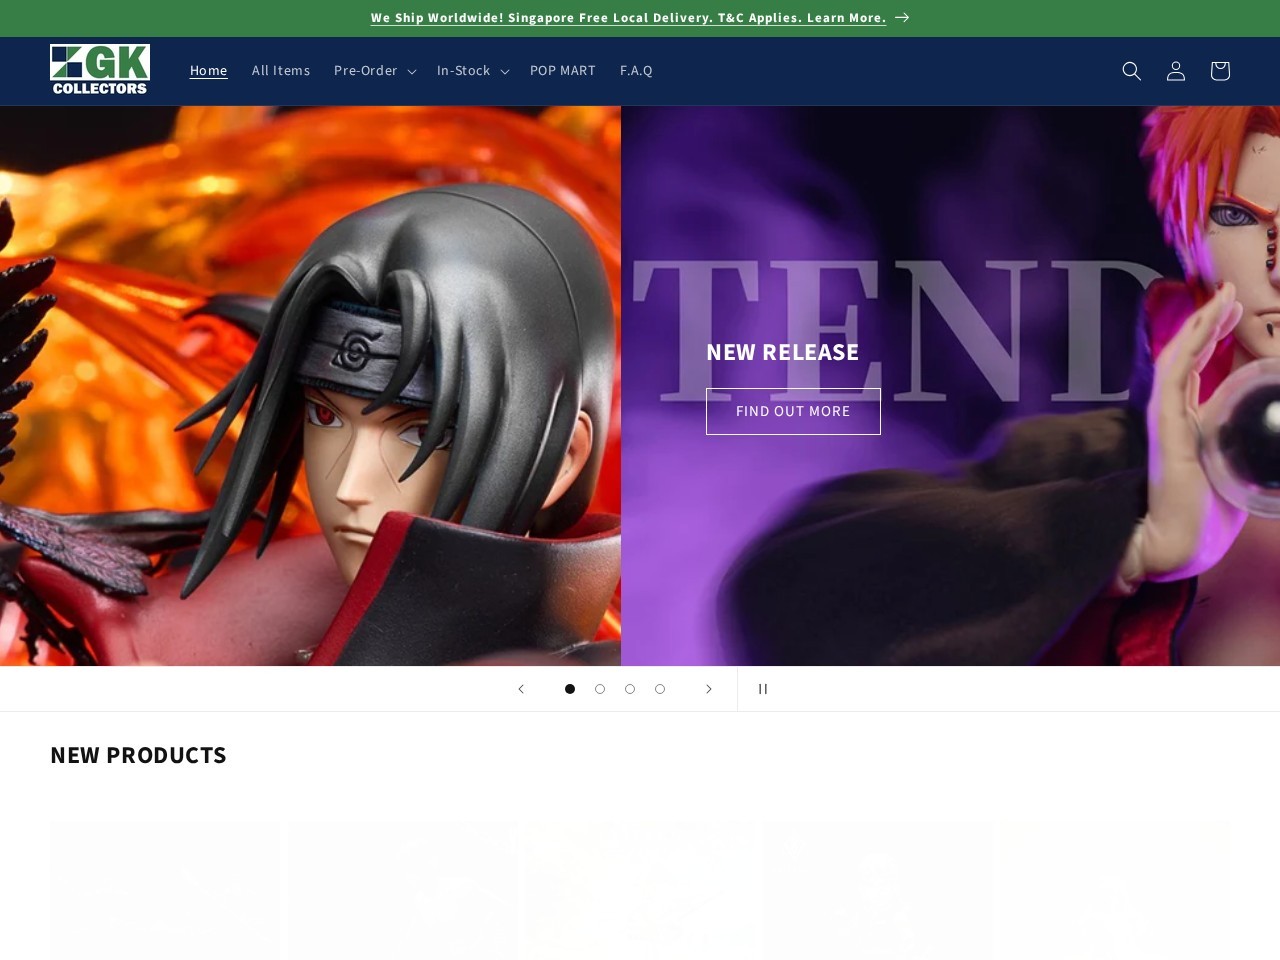Pause the slideshow autoplay
The height and width of the screenshot is (960, 1280).
[763, 689]
